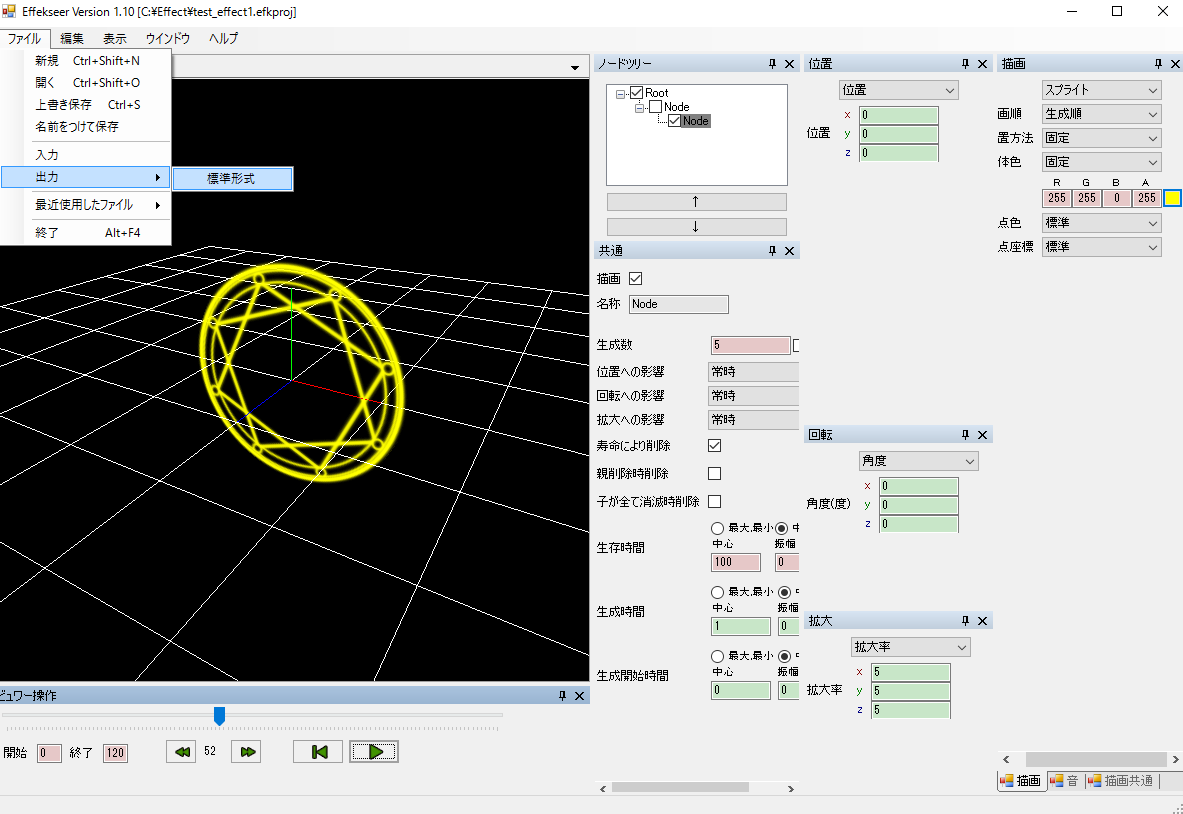Jump back to the first frame
The height and width of the screenshot is (814, 1183).
[x=317, y=751]
